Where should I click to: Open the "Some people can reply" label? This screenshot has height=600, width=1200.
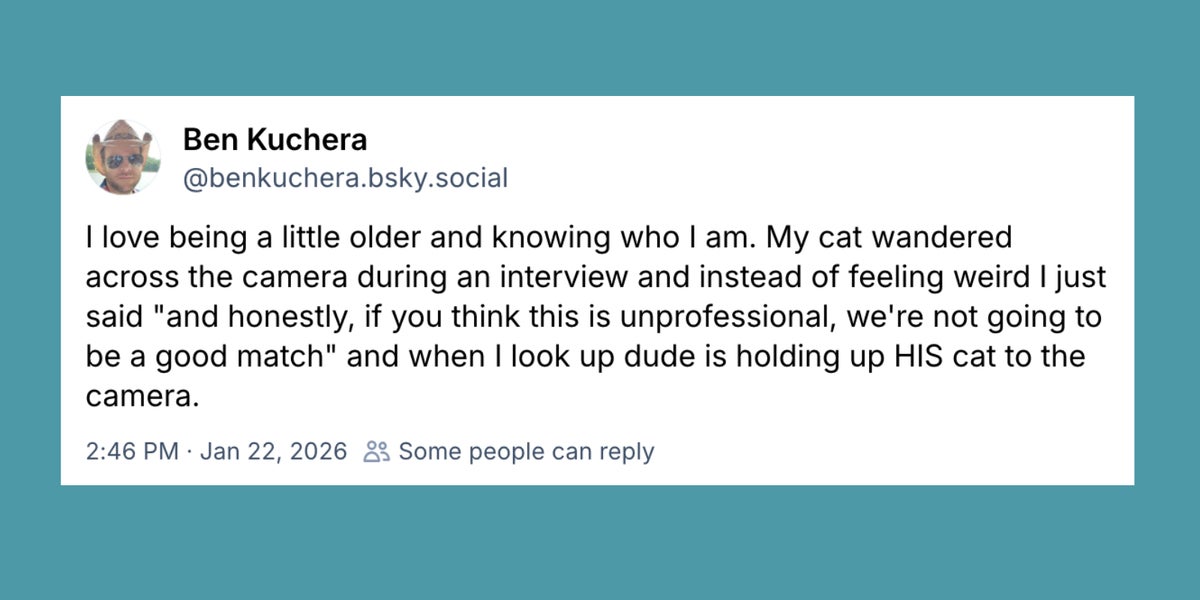tap(526, 451)
